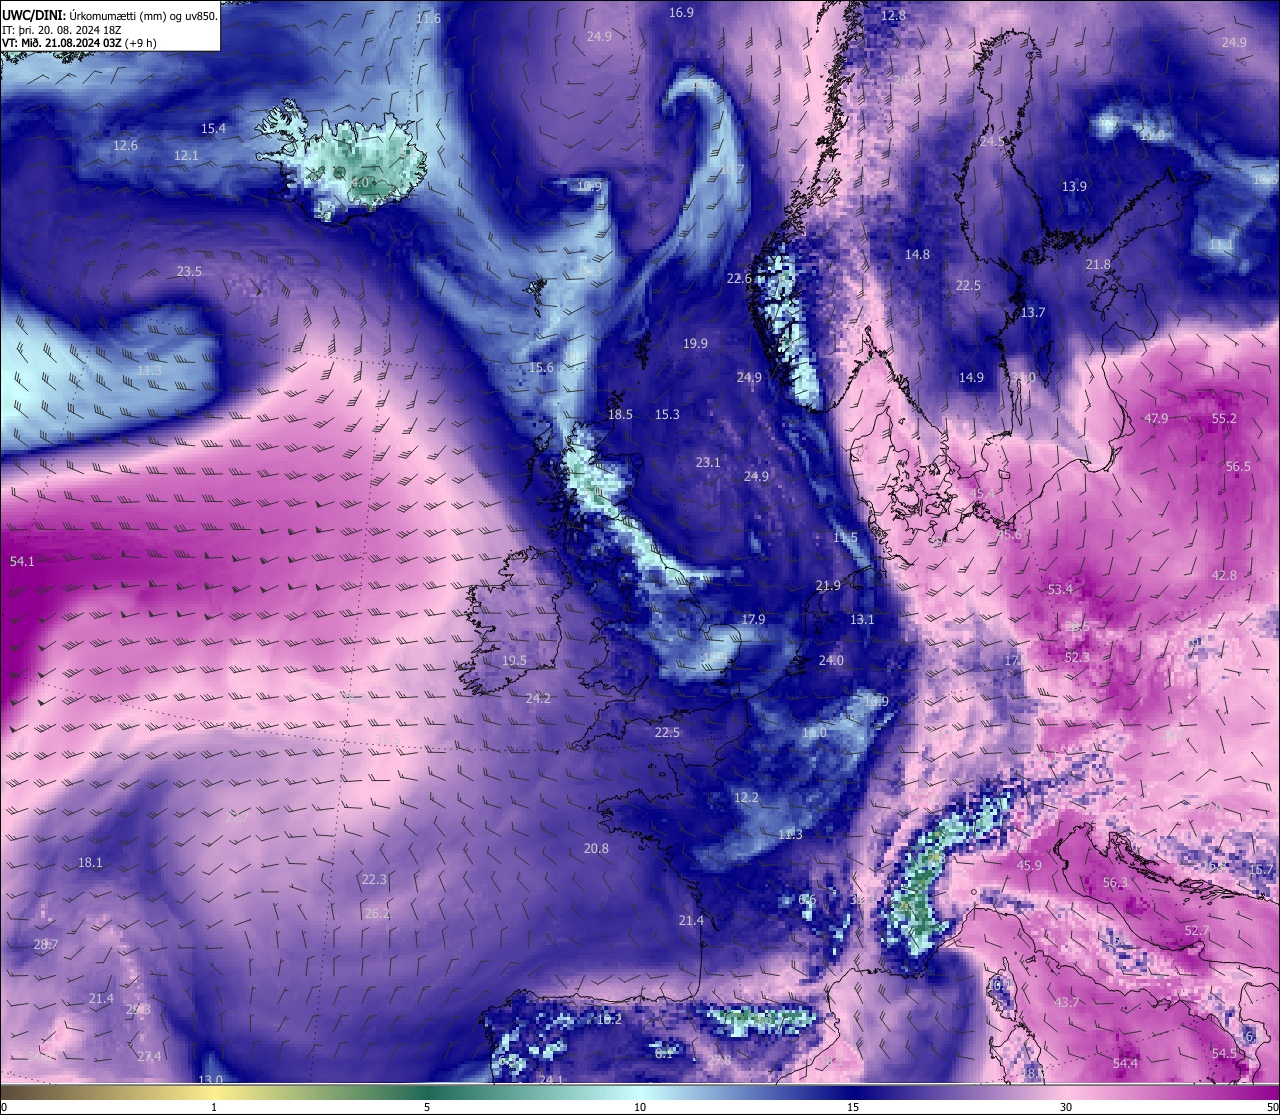
Task: Click the map value '54.1' on the Atlantic
Action: tap(22, 562)
